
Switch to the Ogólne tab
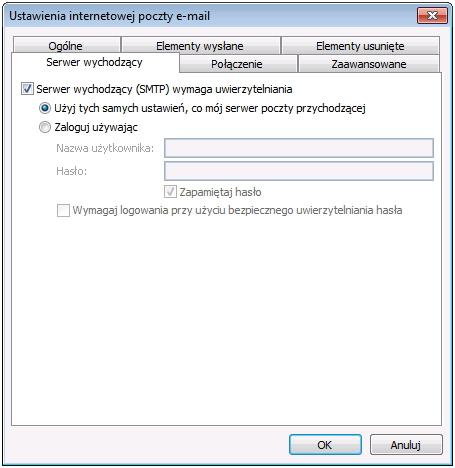click(x=67, y=46)
